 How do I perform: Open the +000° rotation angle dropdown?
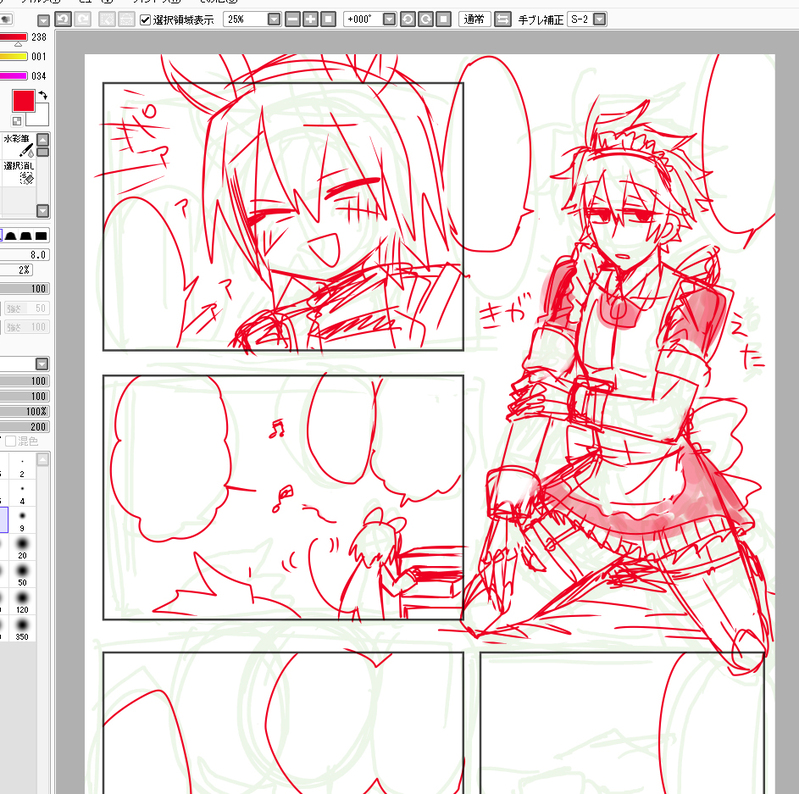(389, 19)
